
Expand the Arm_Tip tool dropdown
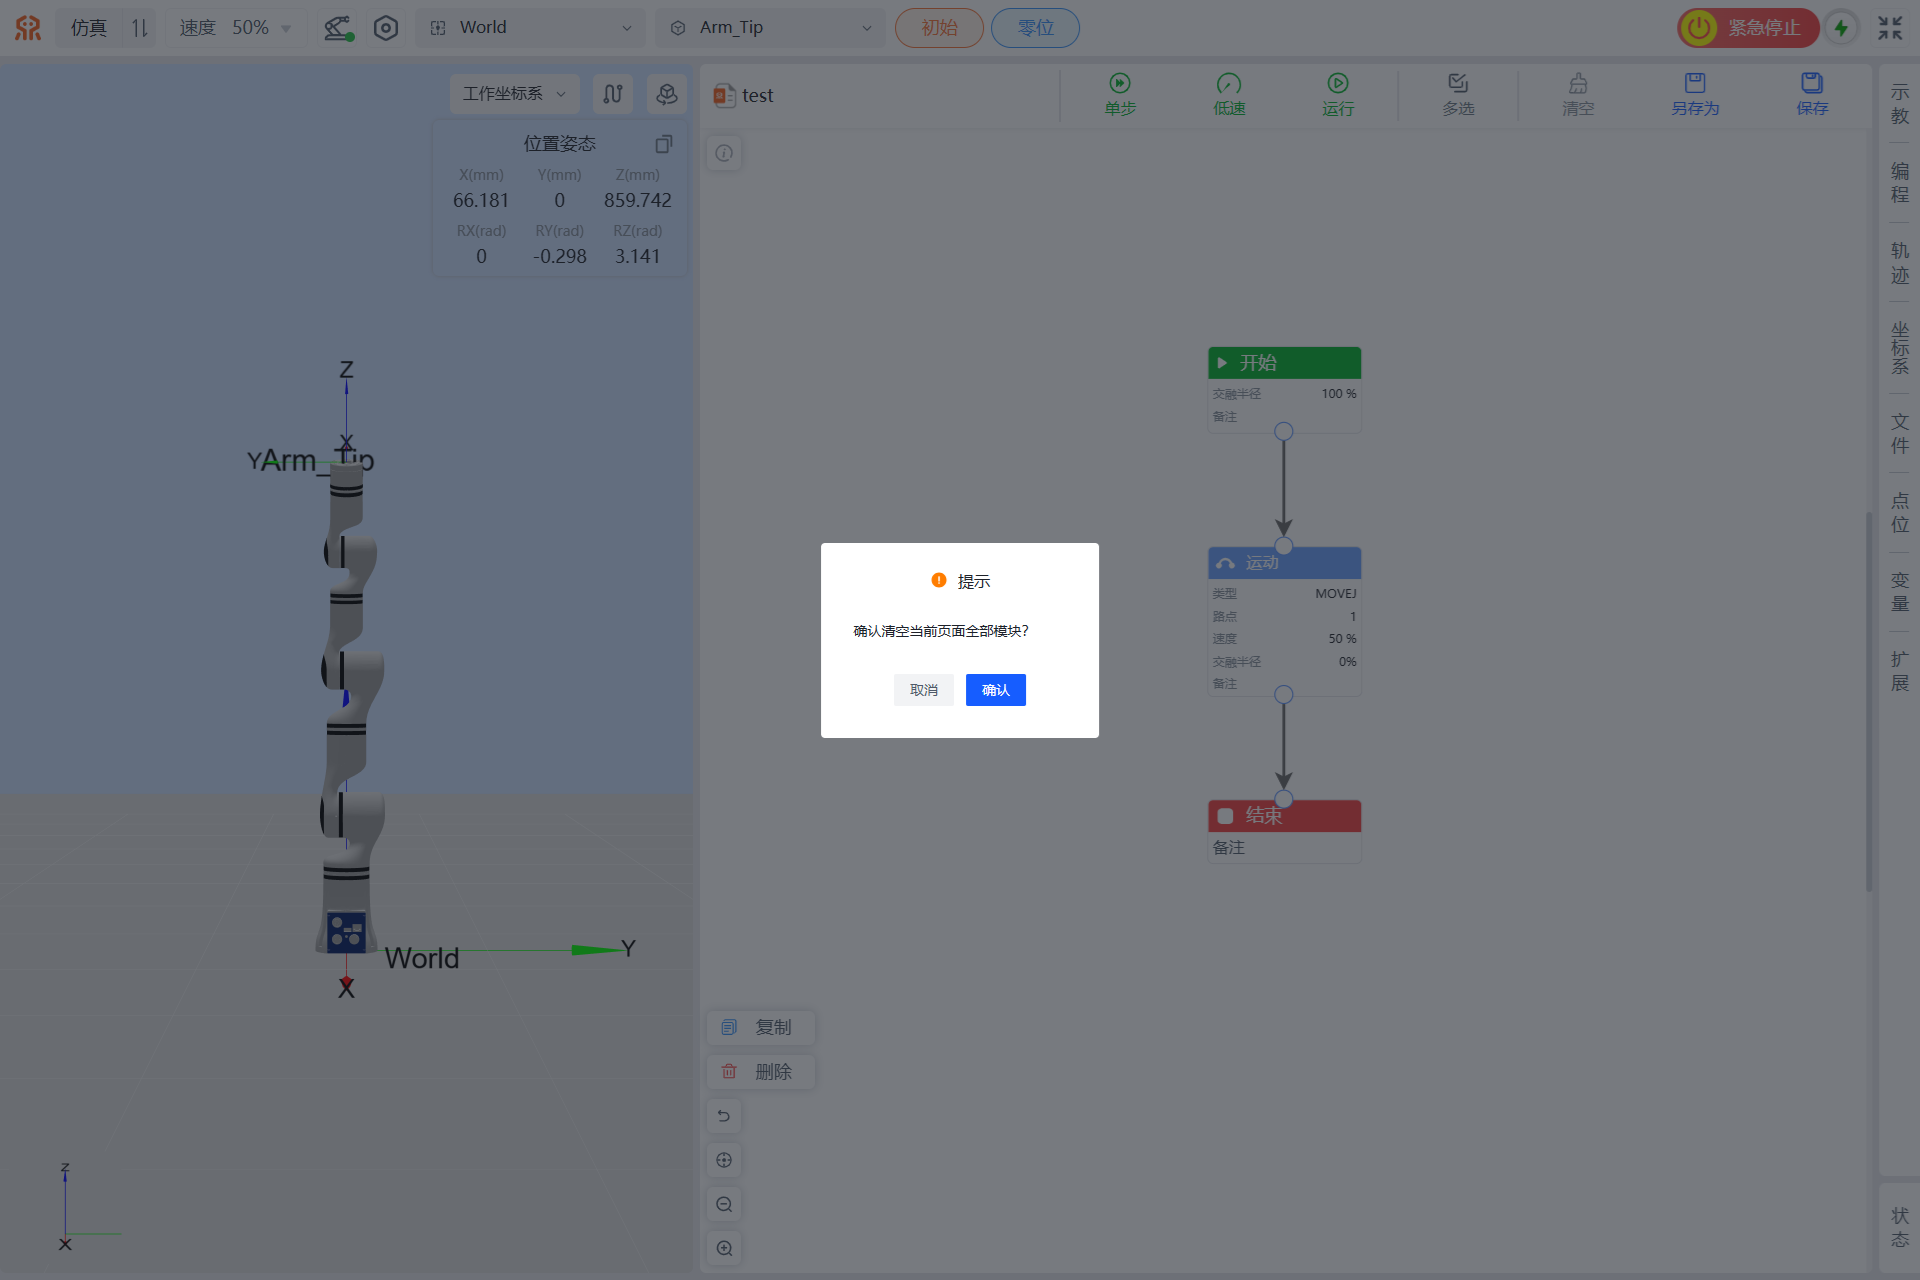pos(770,28)
